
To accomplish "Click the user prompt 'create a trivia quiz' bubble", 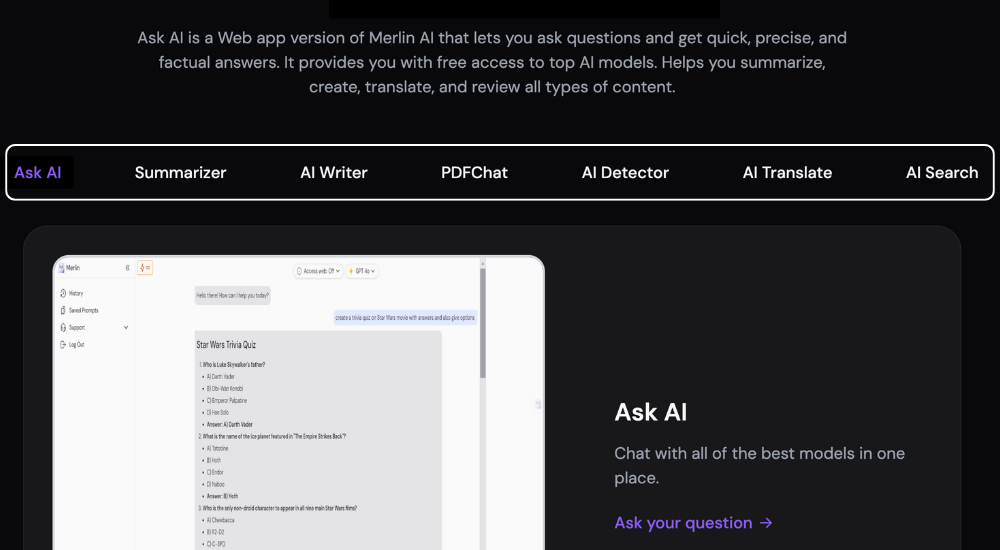I will click(x=406, y=318).
